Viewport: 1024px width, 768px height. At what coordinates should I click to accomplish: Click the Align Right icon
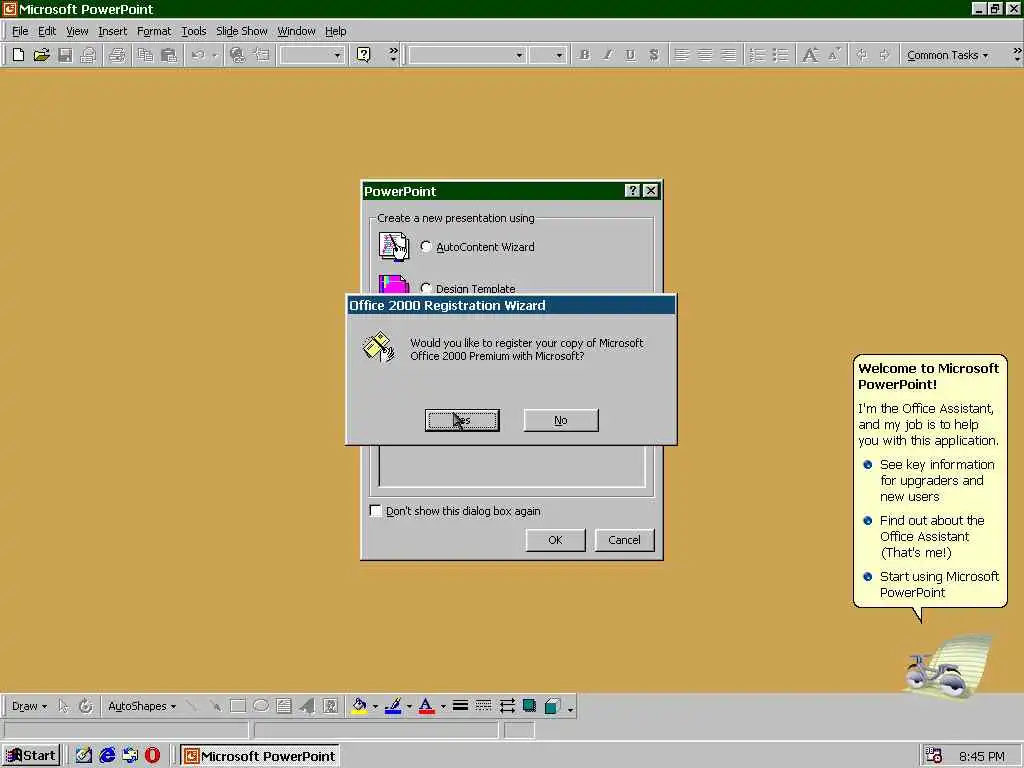click(728, 55)
